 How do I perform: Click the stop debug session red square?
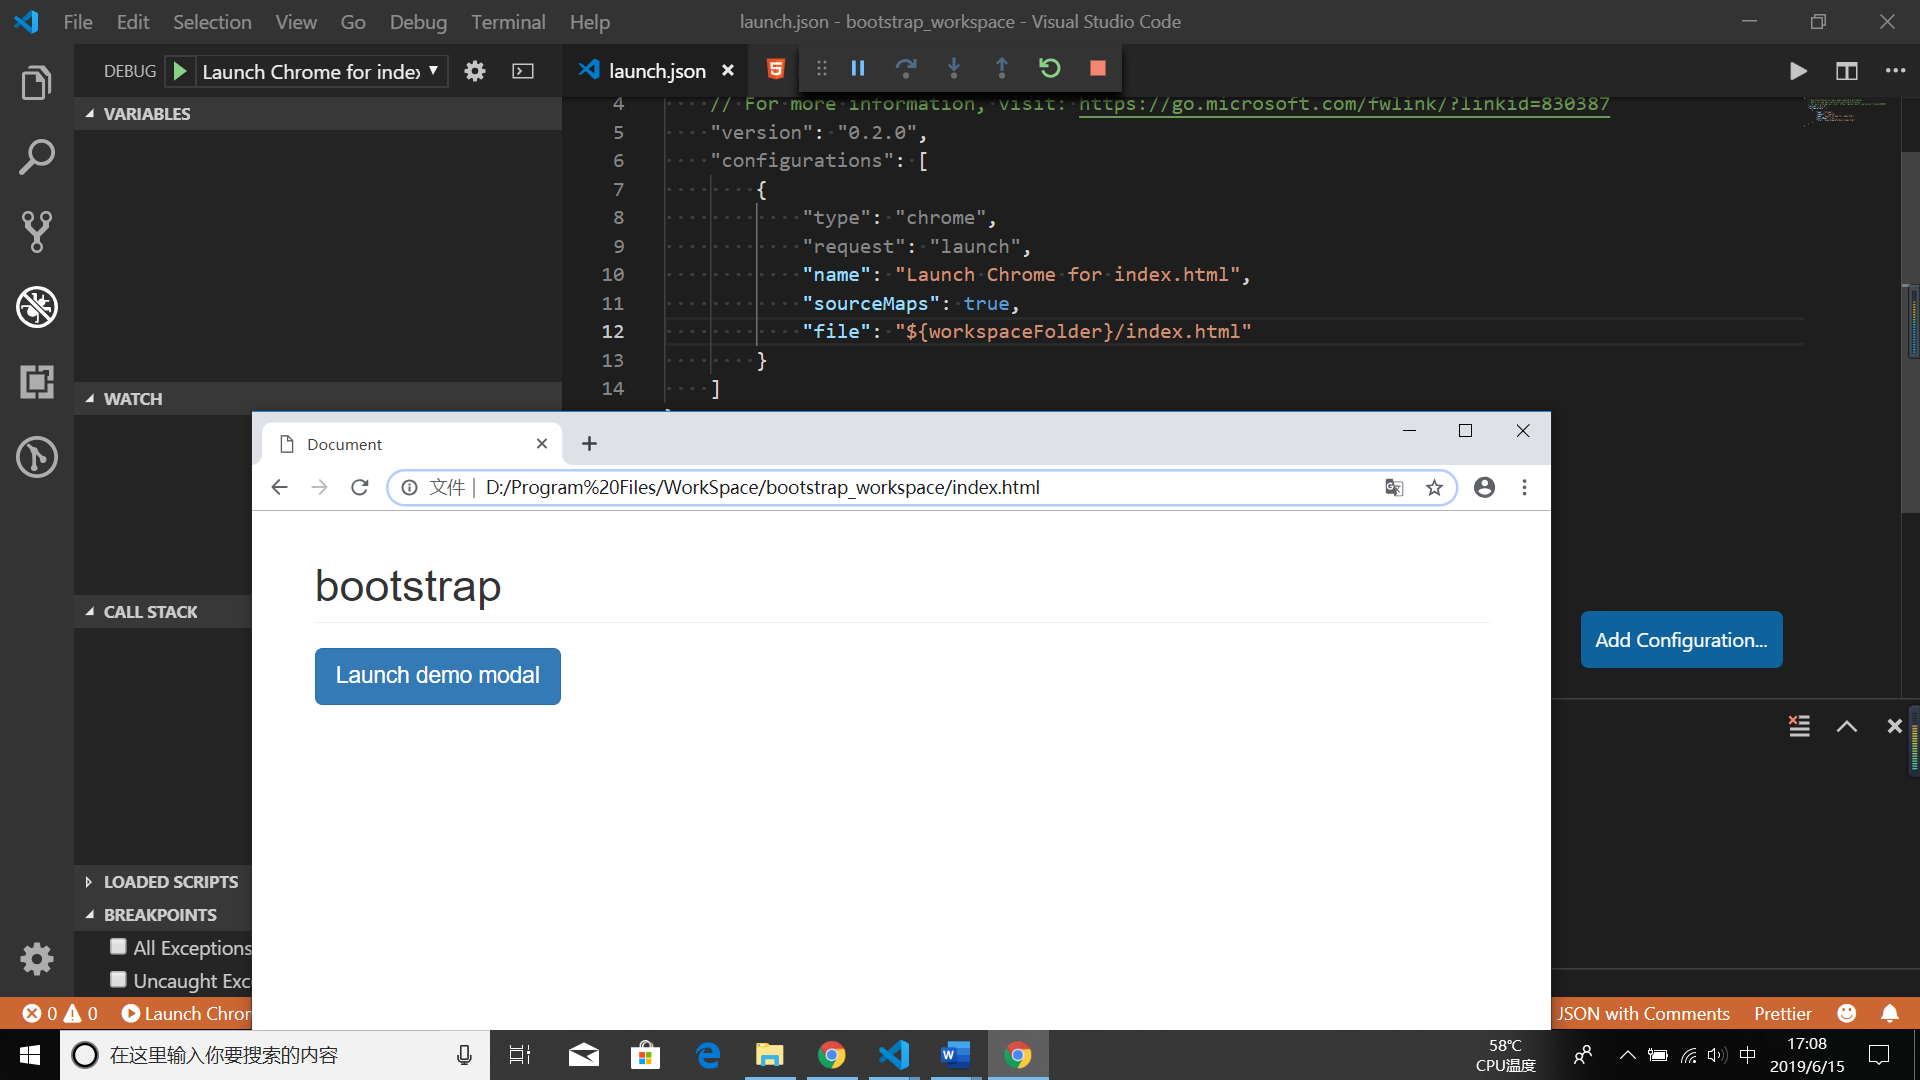pyautogui.click(x=1098, y=69)
